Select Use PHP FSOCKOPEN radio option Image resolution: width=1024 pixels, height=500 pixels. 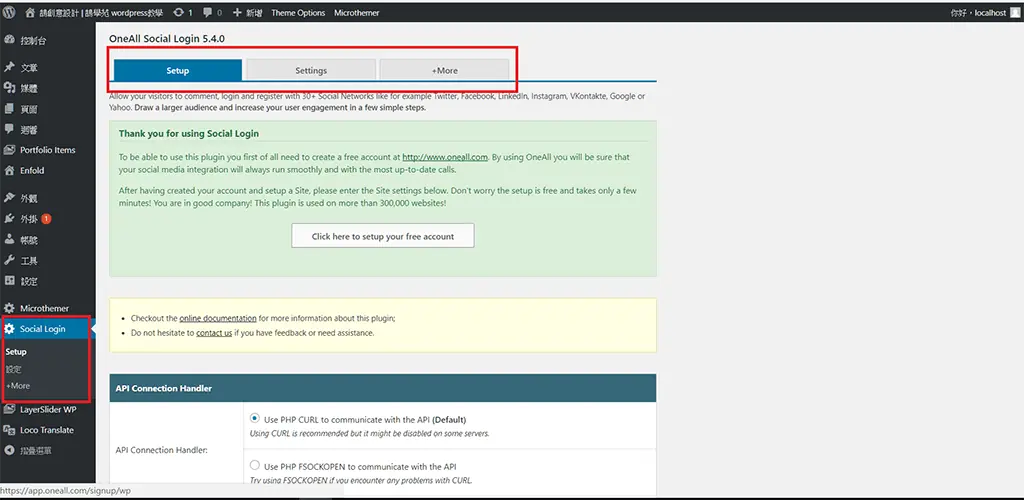pyautogui.click(x=255, y=466)
